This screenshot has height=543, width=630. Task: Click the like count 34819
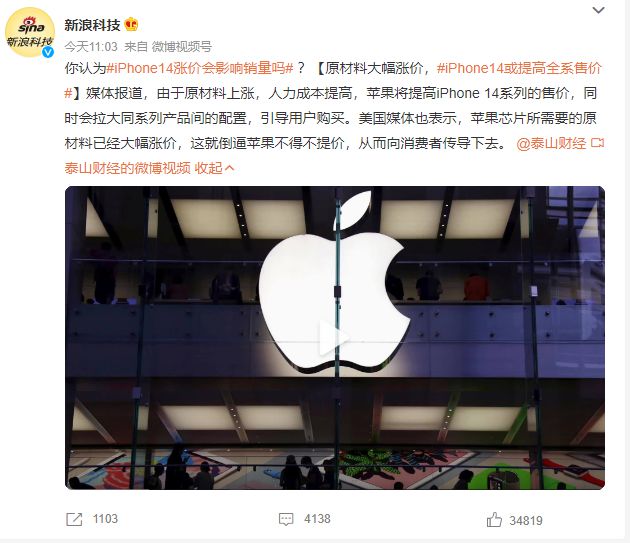click(x=526, y=520)
